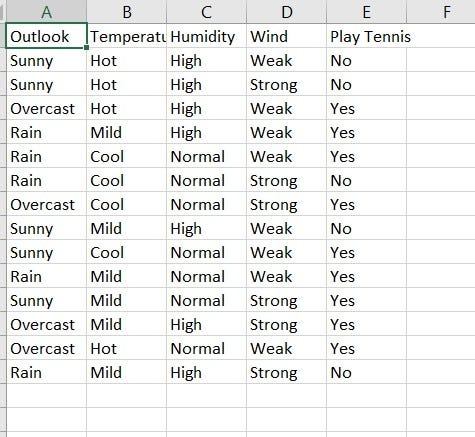This screenshot has height=437, width=475.
Task: Select column F header
Action: tap(441, 12)
